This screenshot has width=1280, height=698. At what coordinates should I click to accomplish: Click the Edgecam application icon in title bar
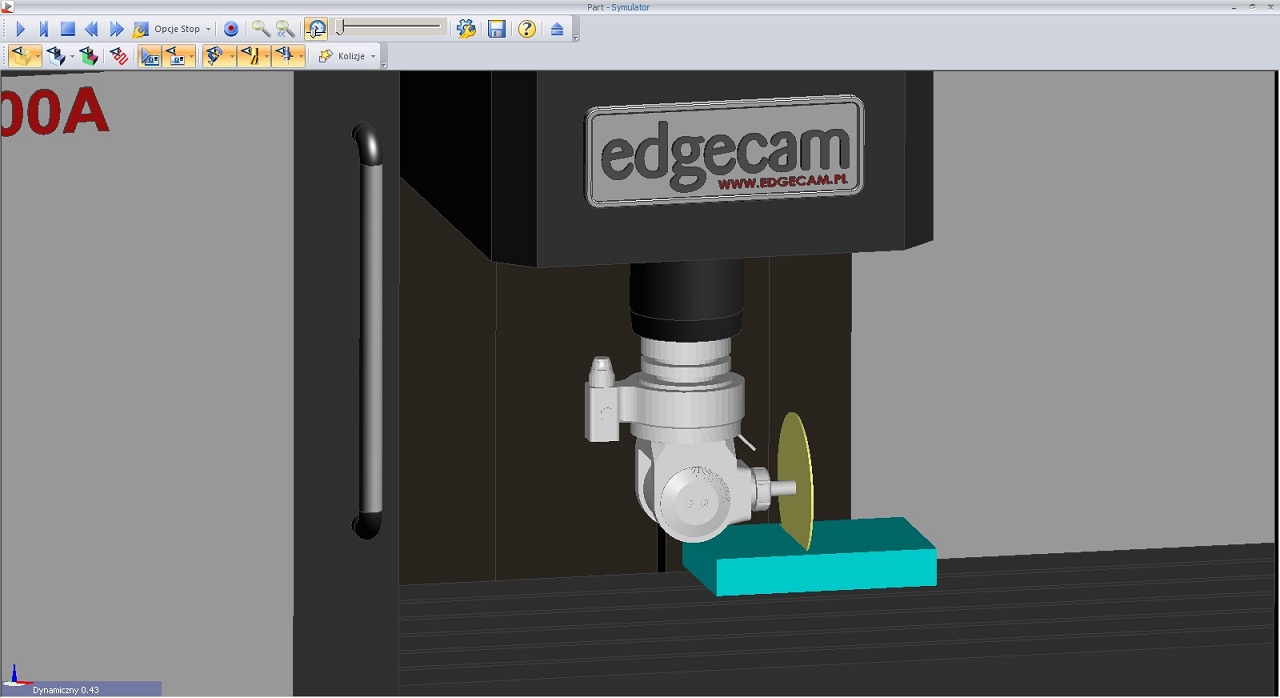[x=7, y=7]
